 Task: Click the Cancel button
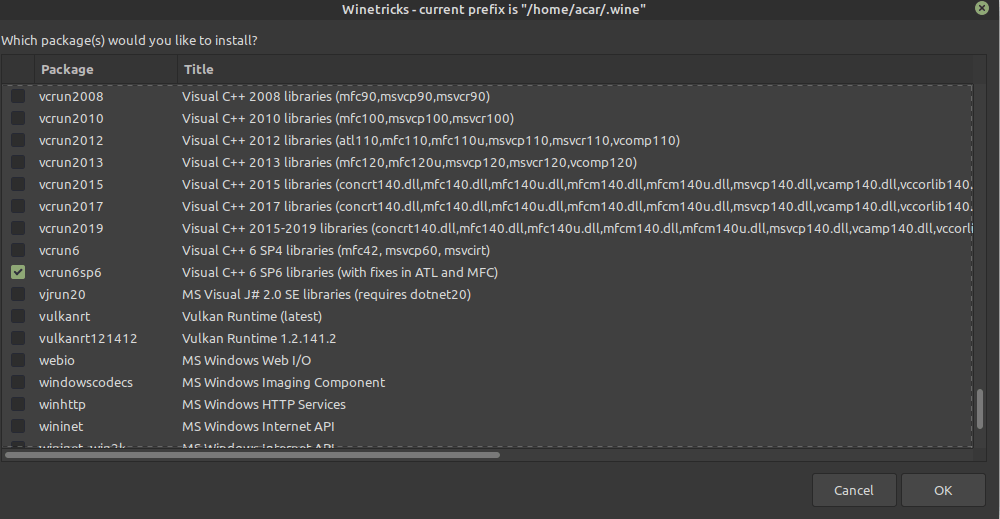click(854, 490)
